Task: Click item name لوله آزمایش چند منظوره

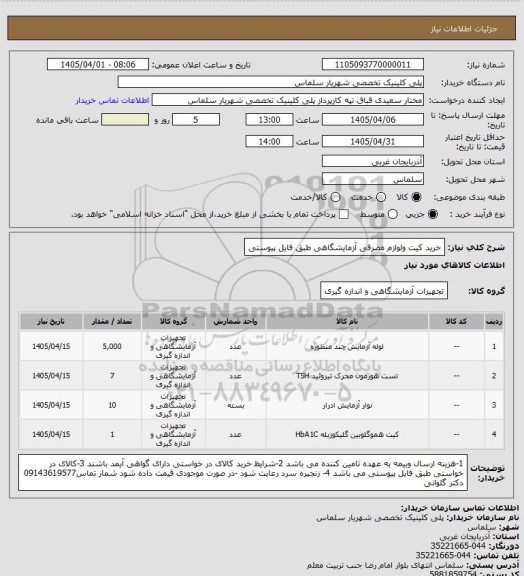Action: (x=347, y=346)
